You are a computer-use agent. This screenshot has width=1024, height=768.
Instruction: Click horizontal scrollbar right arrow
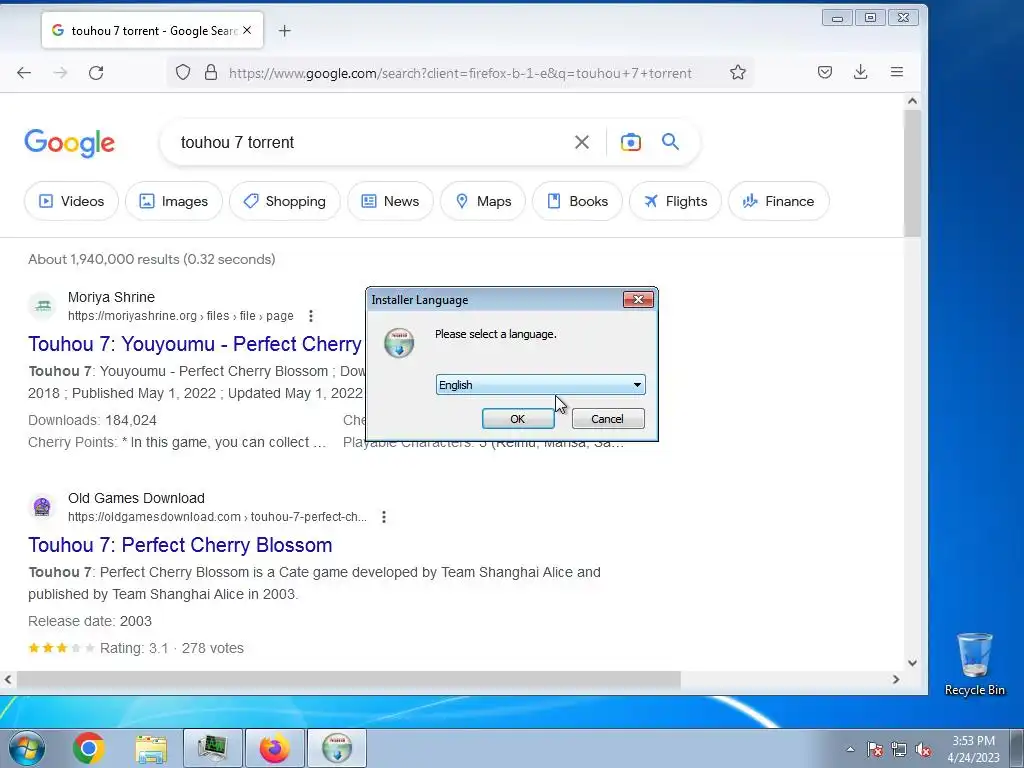[896, 680]
